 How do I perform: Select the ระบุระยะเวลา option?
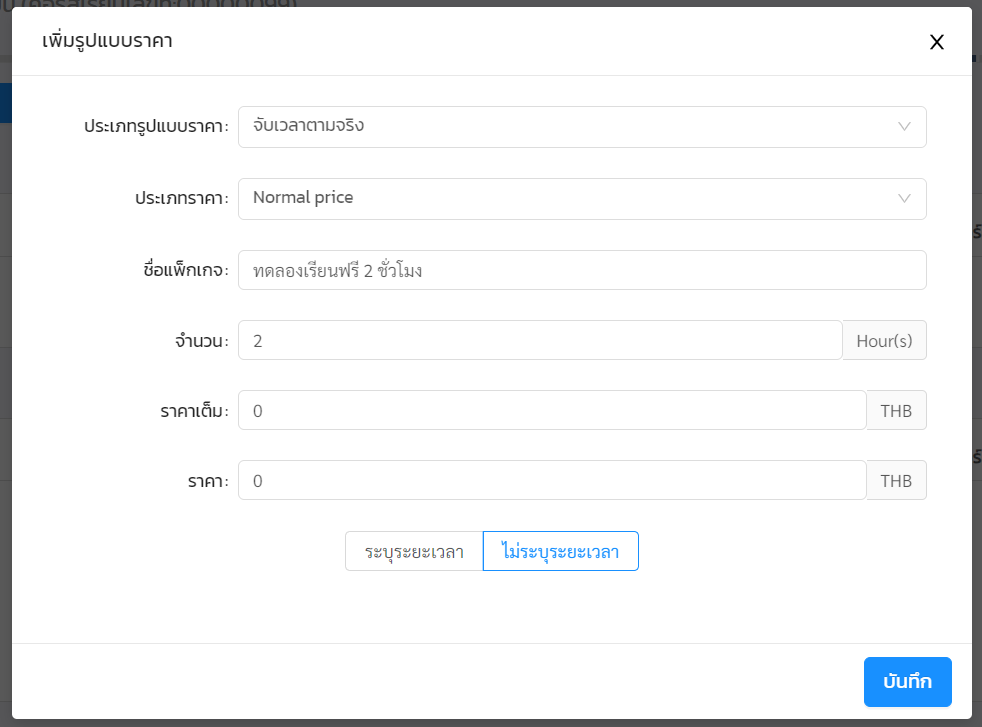[414, 551]
